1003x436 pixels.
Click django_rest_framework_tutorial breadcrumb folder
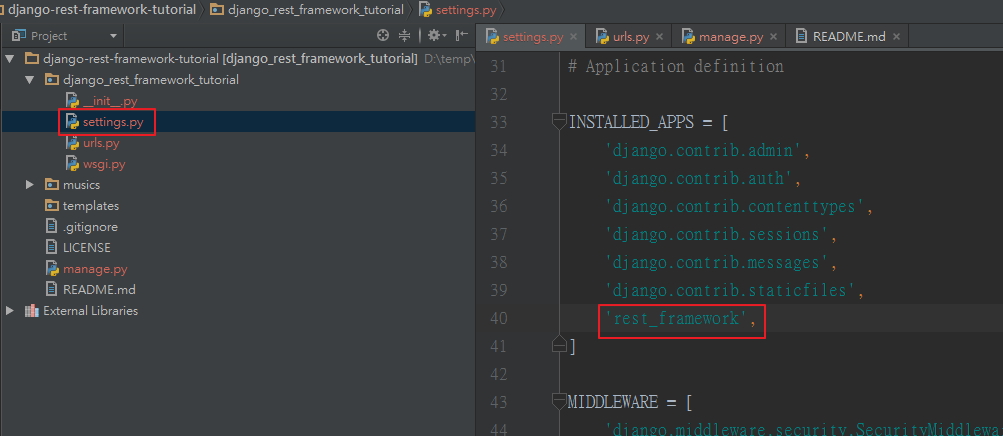316,10
